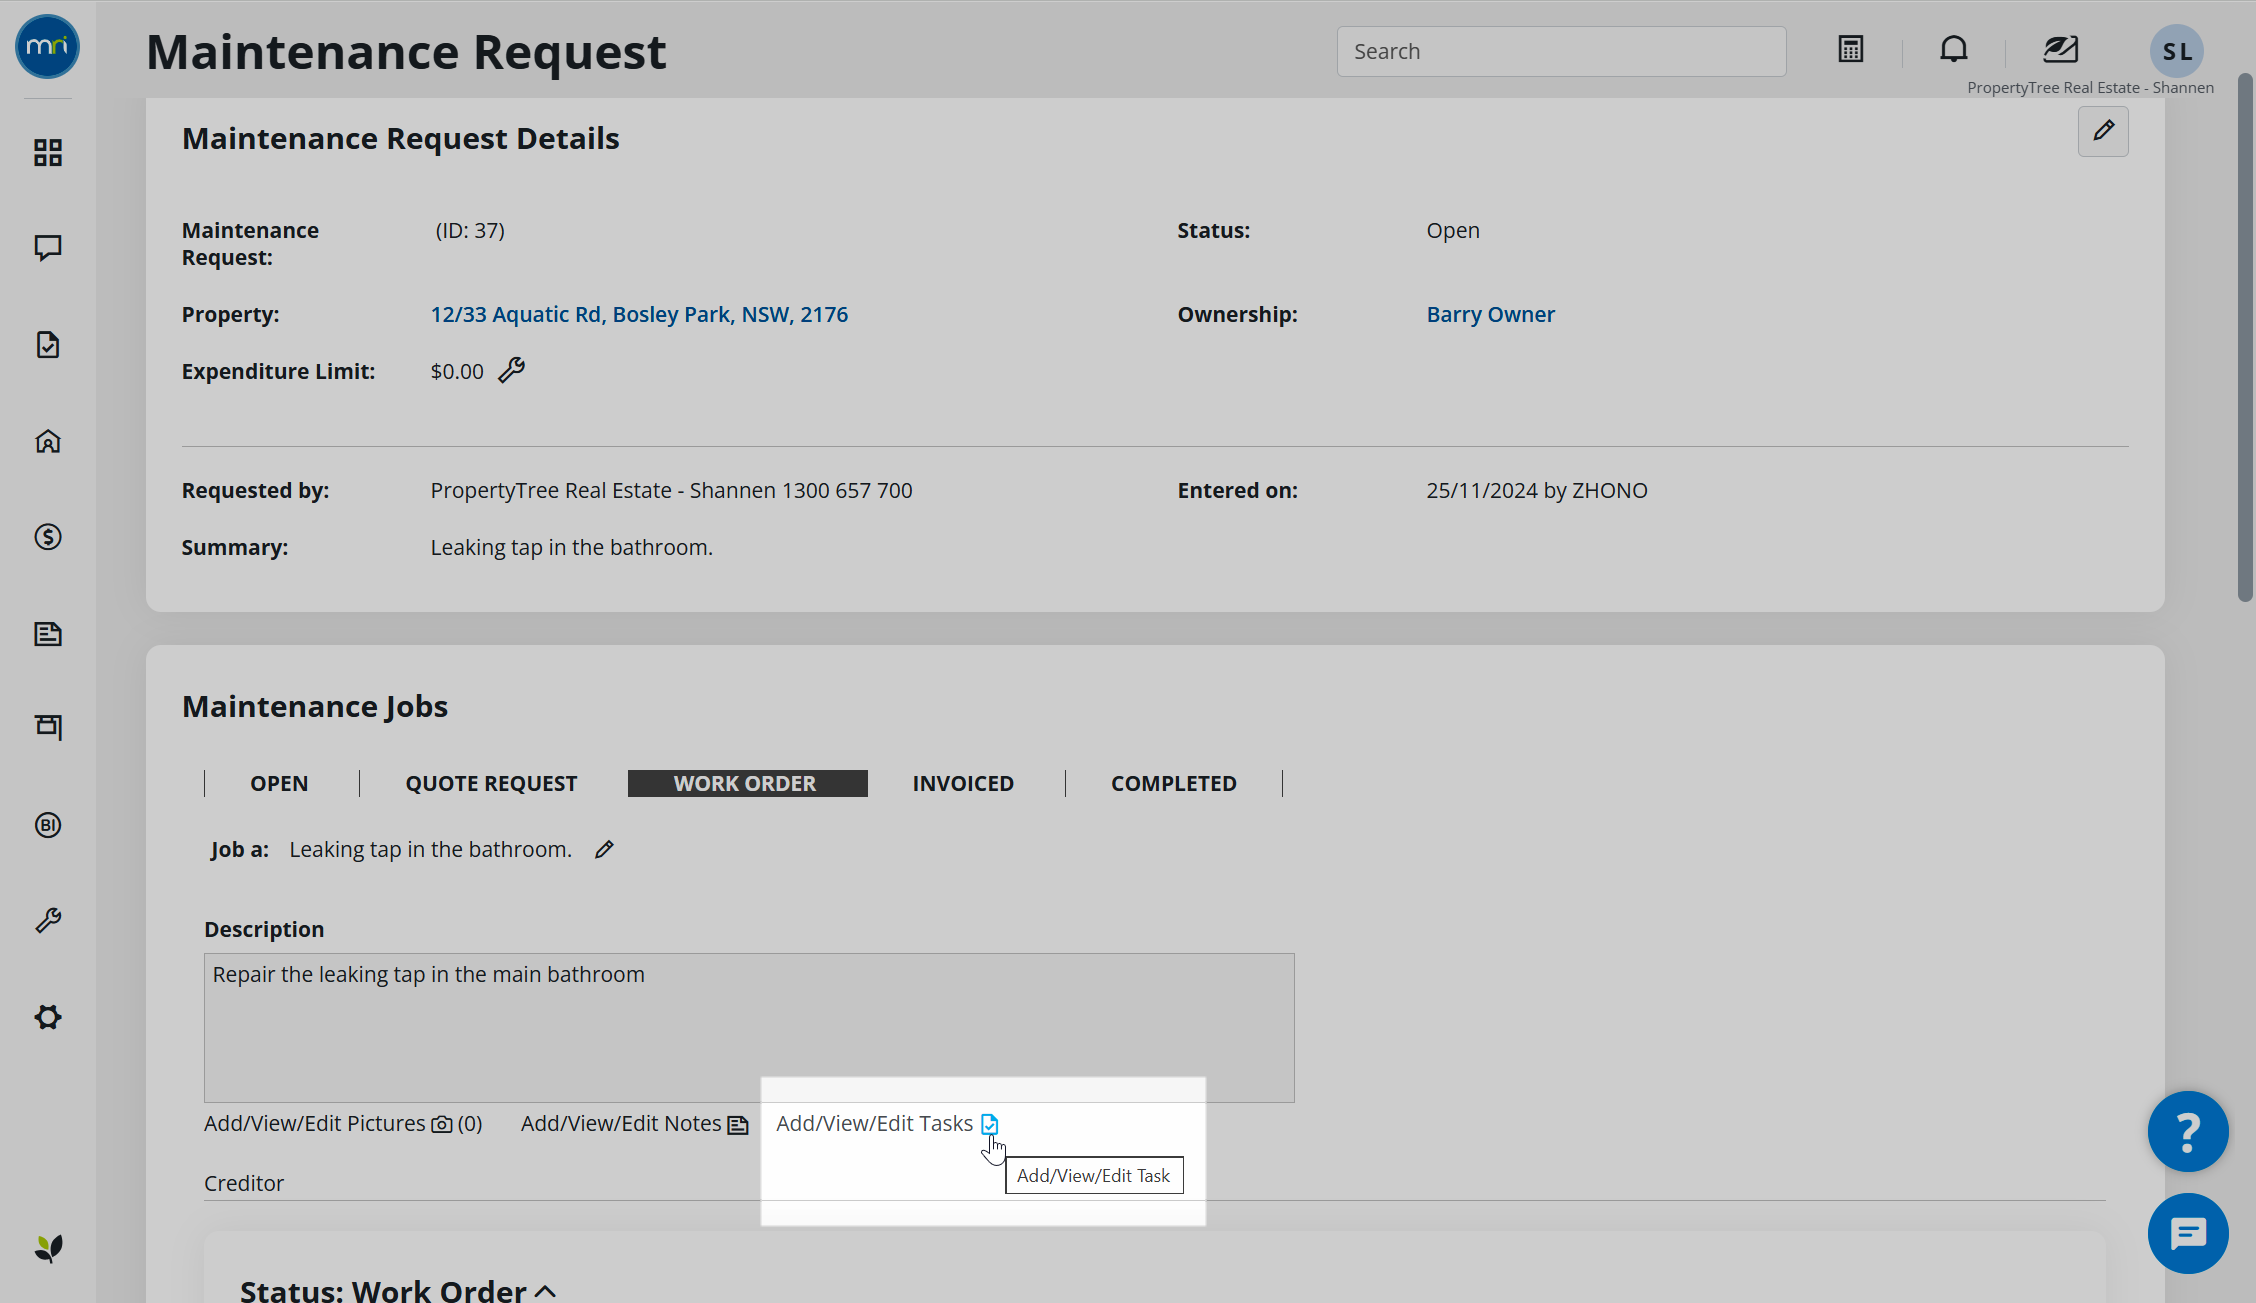
Task: Open the maintenance wrench sidebar icon
Action: tap(47, 920)
